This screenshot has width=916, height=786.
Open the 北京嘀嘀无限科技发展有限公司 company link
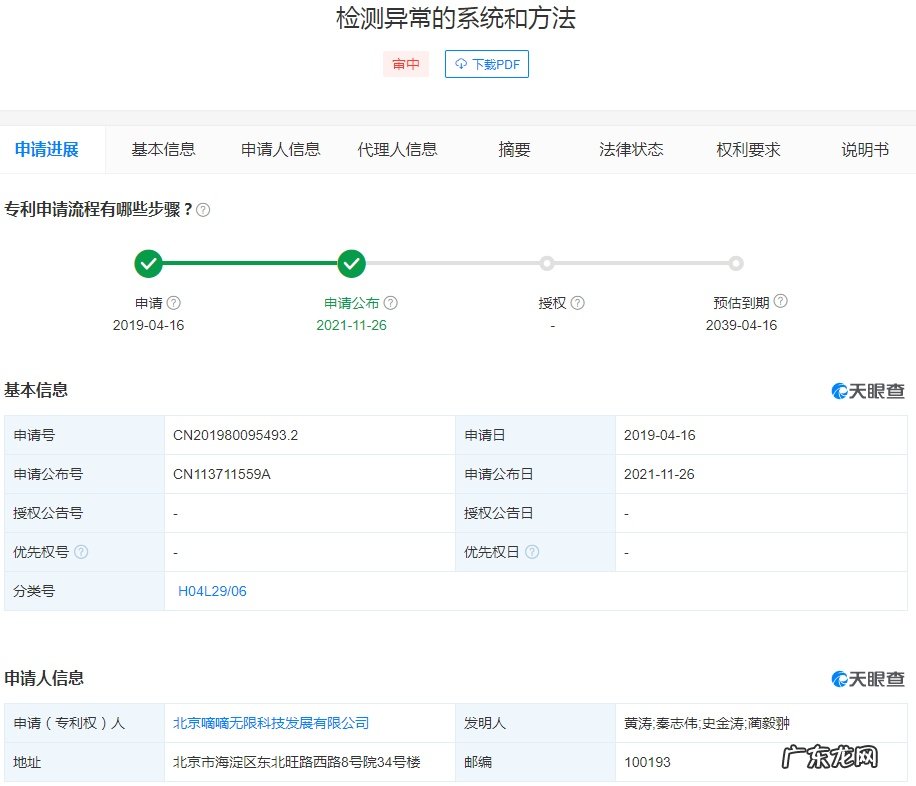tap(270, 722)
